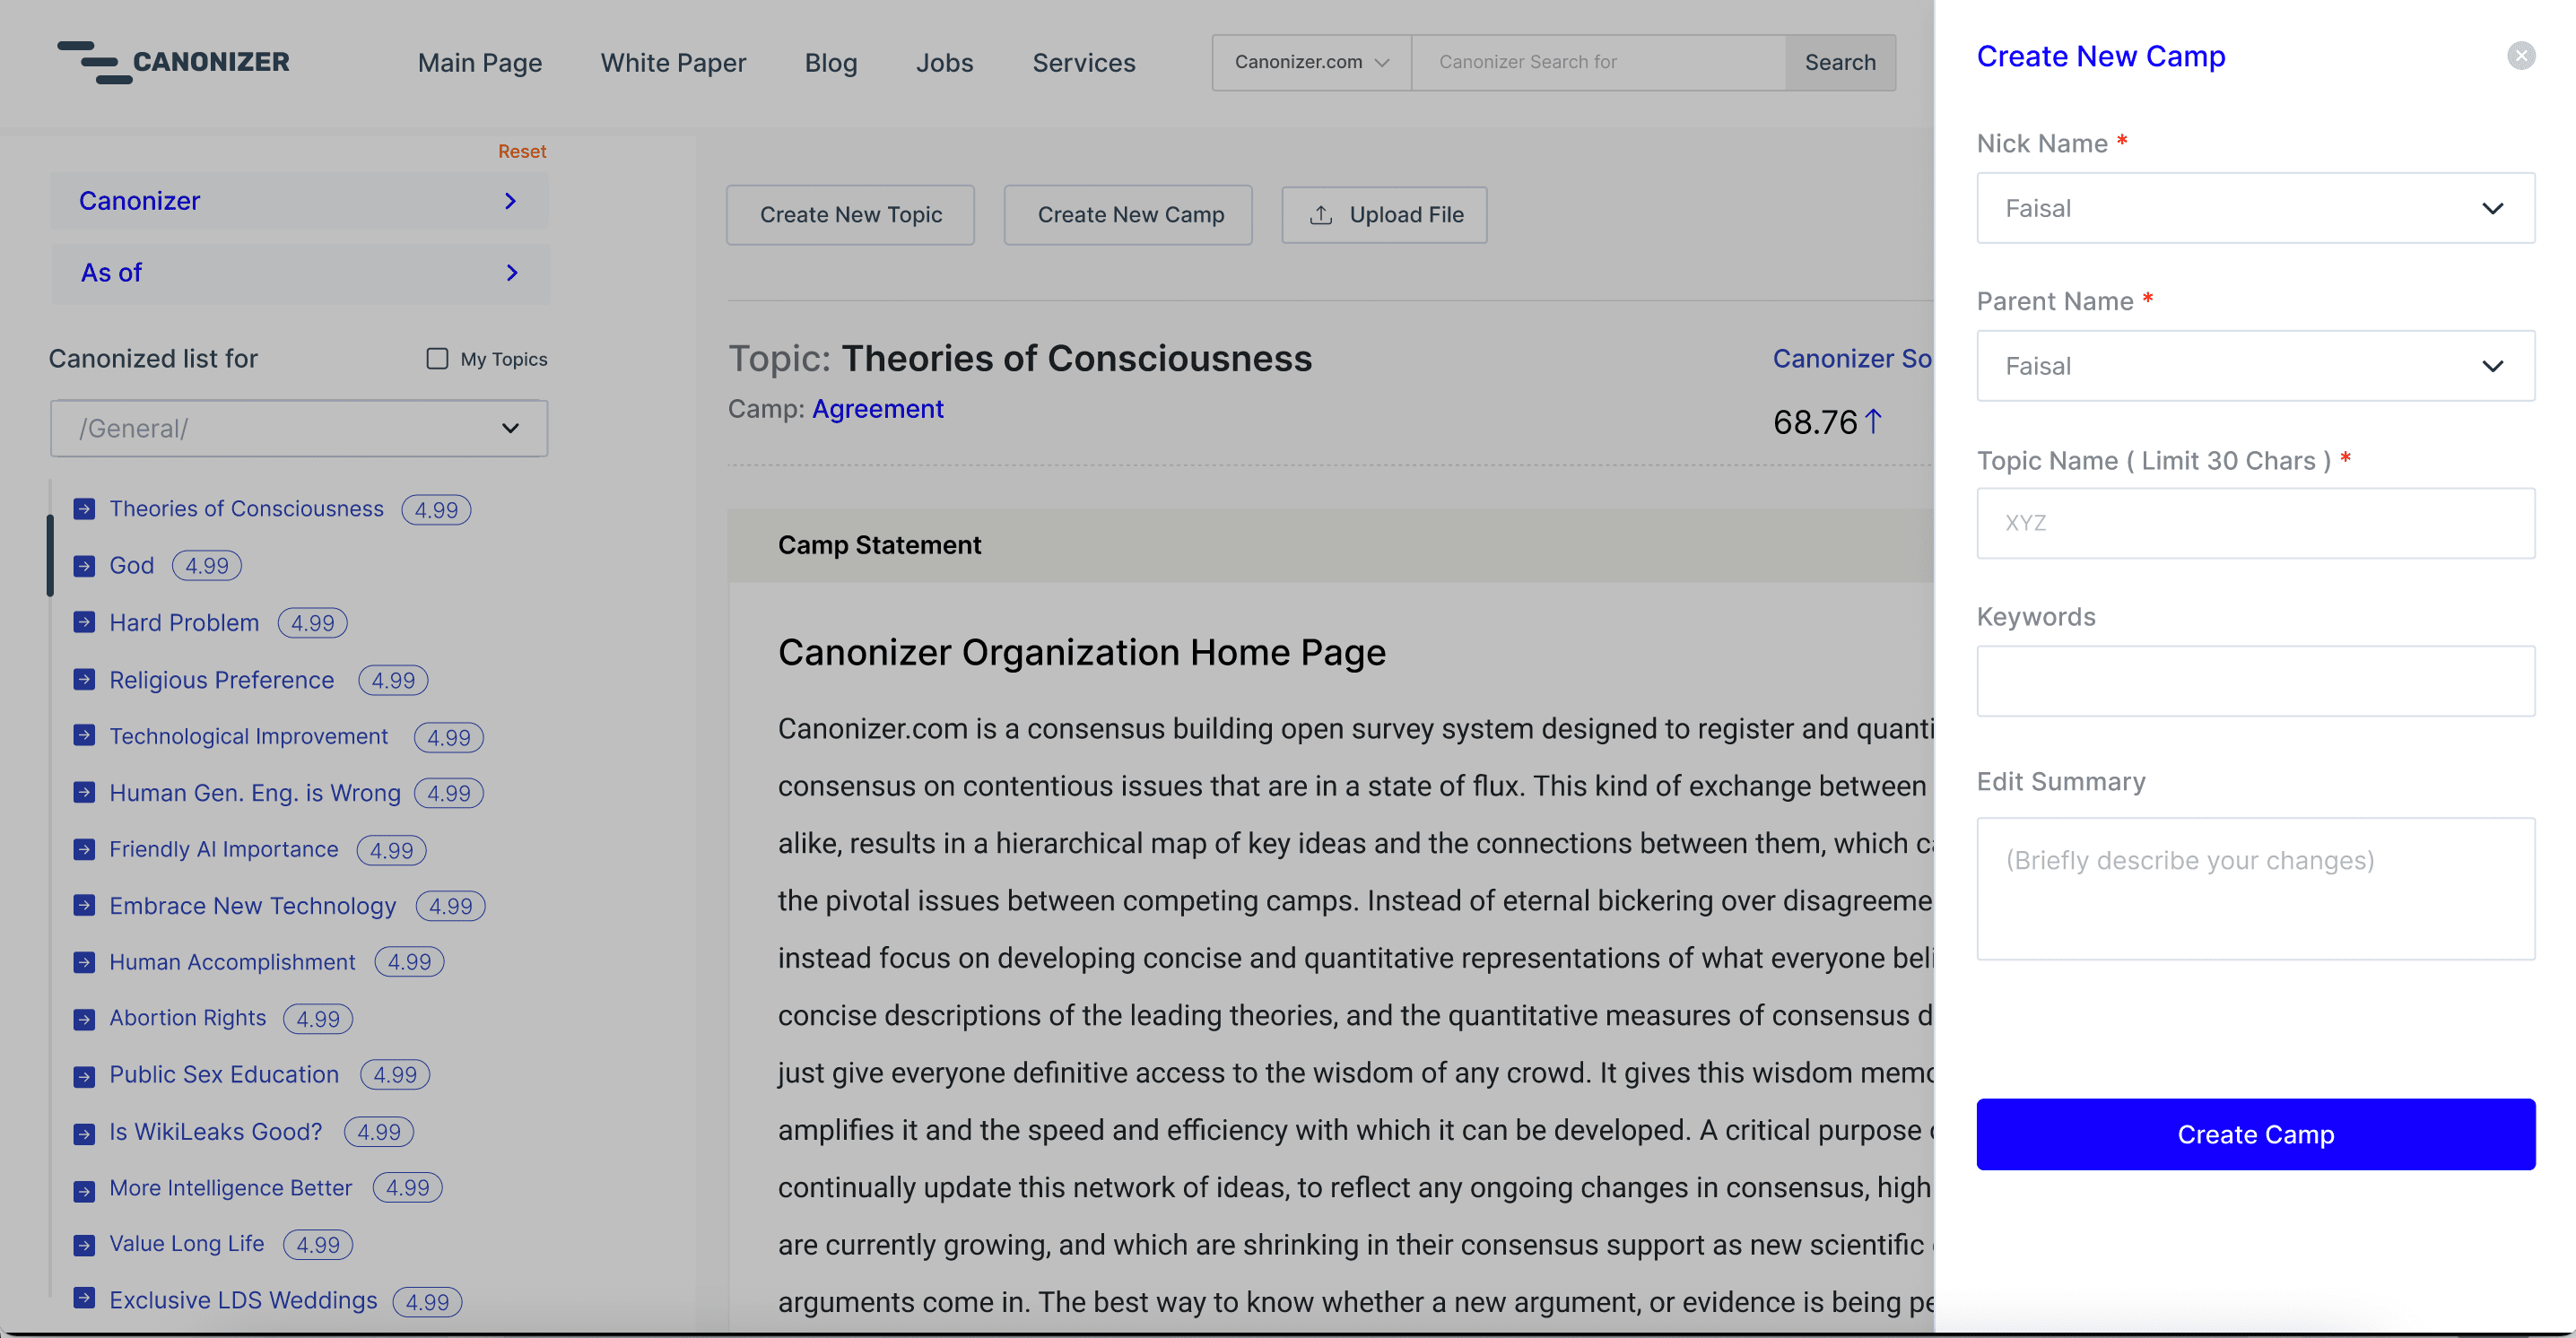2576x1338 pixels.
Task: Click the arrow icon beside More Intelligence Better
Action: point(84,1190)
